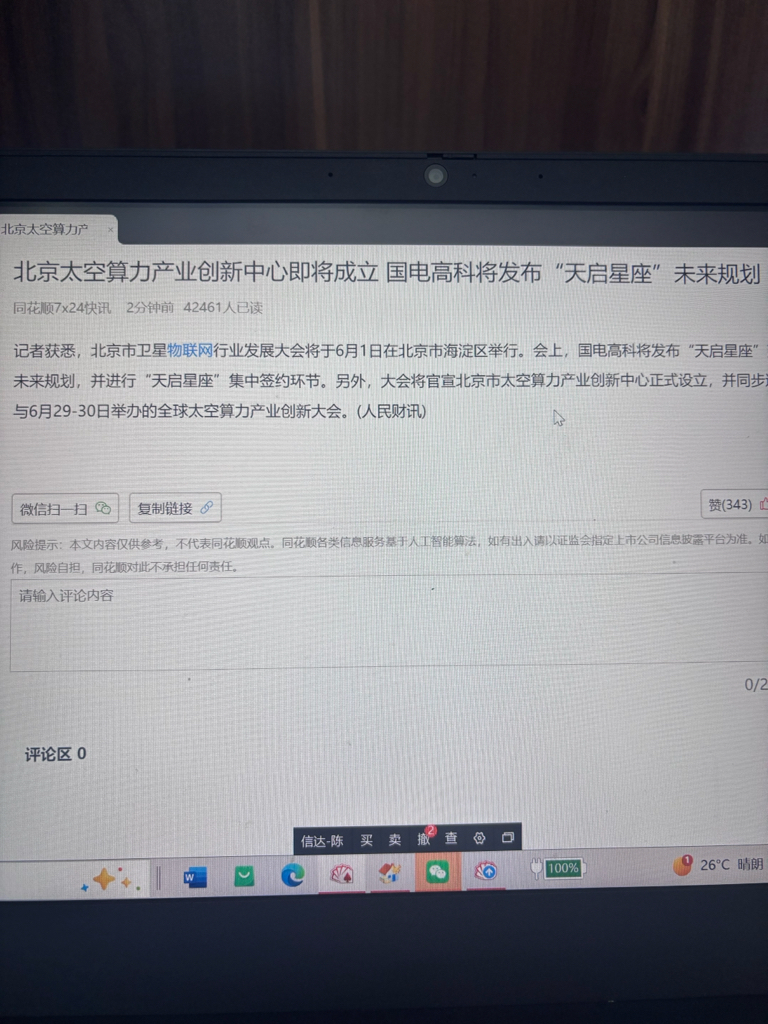
Task: Click the article headline 北京太空算力产业创新中心即将成立
Action: pyautogui.click(x=195, y=272)
